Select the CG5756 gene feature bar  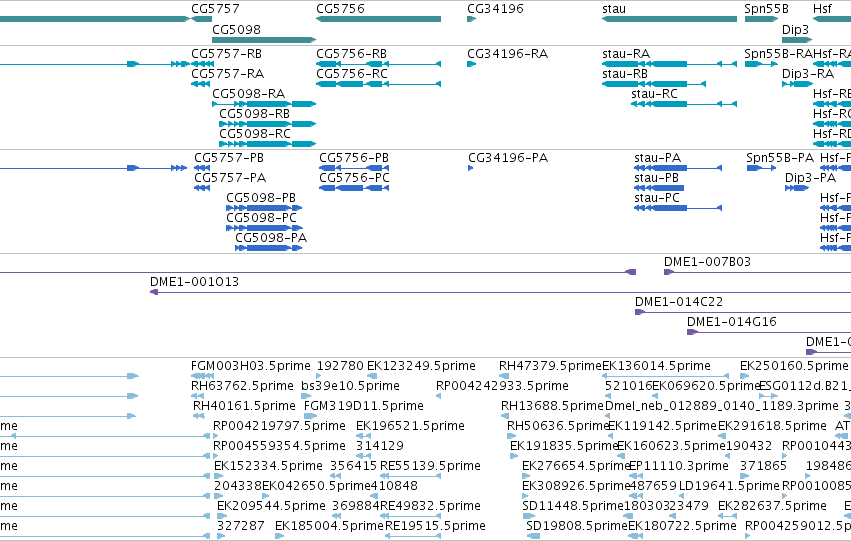point(378,19)
